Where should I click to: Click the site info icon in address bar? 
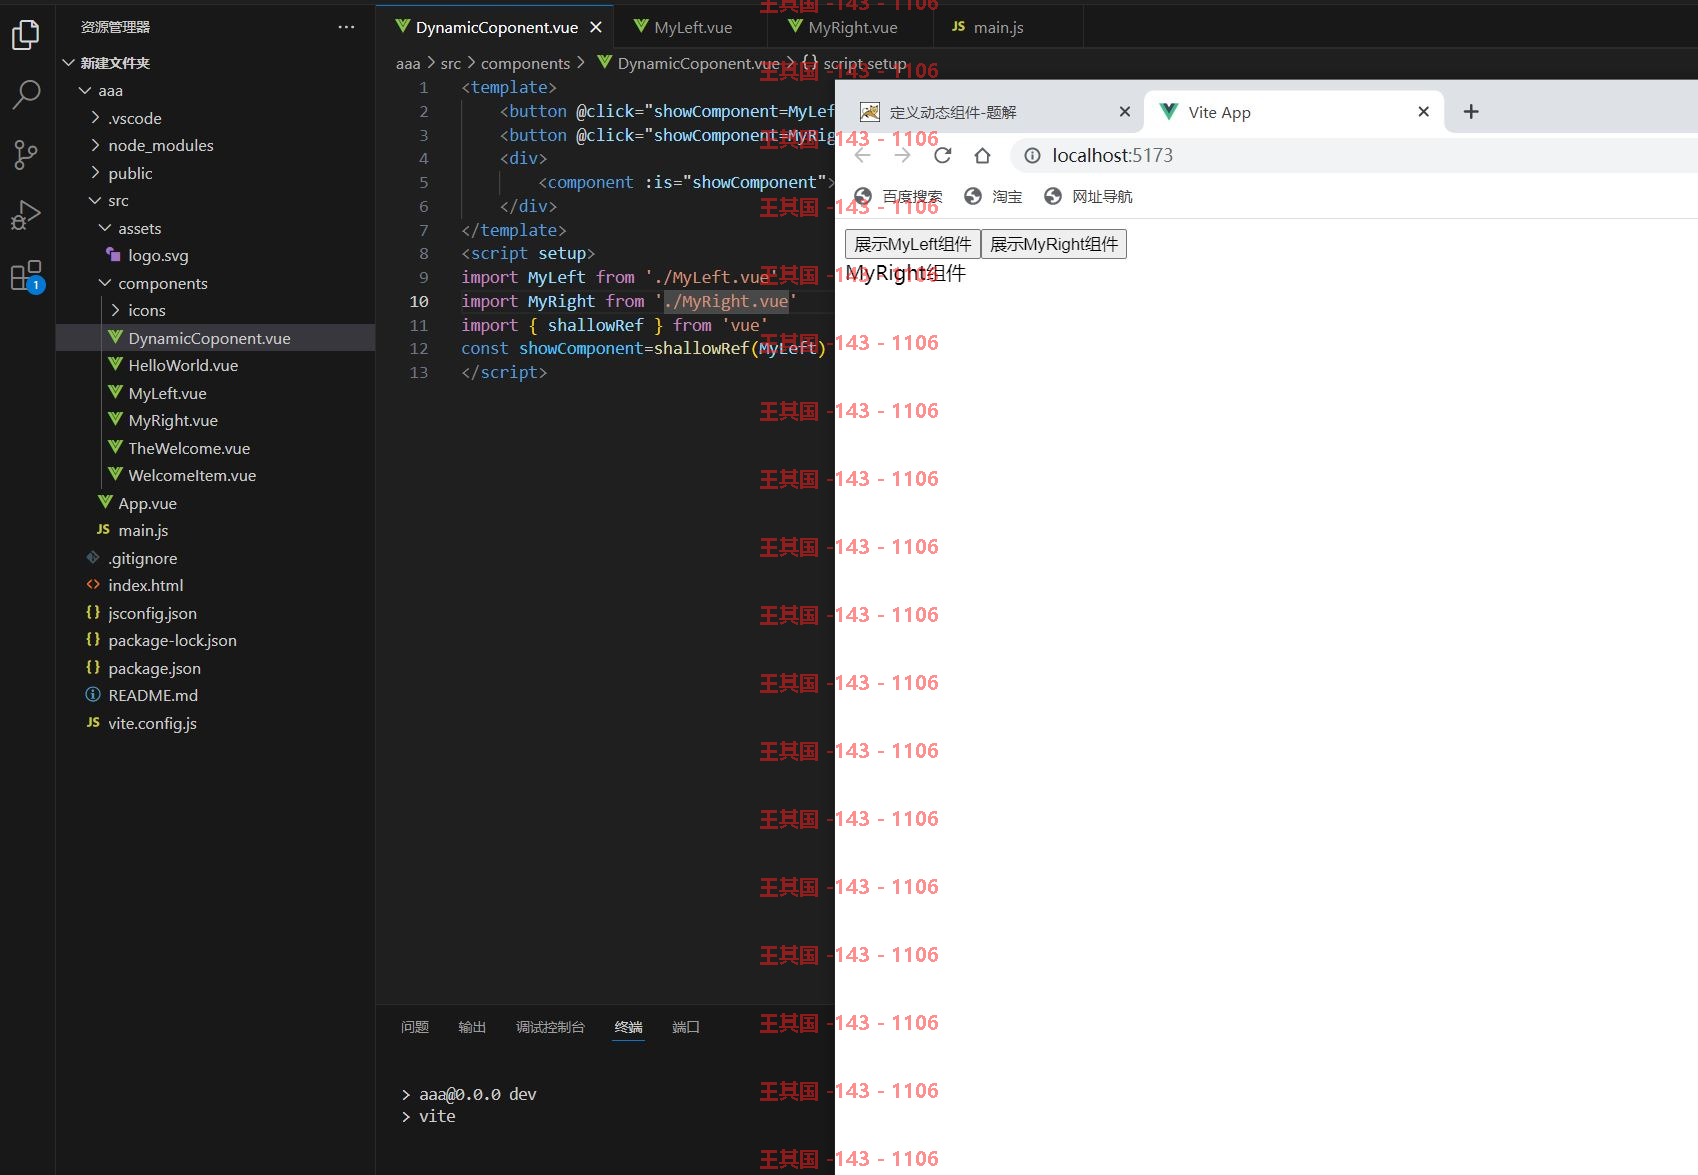pos(1032,155)
